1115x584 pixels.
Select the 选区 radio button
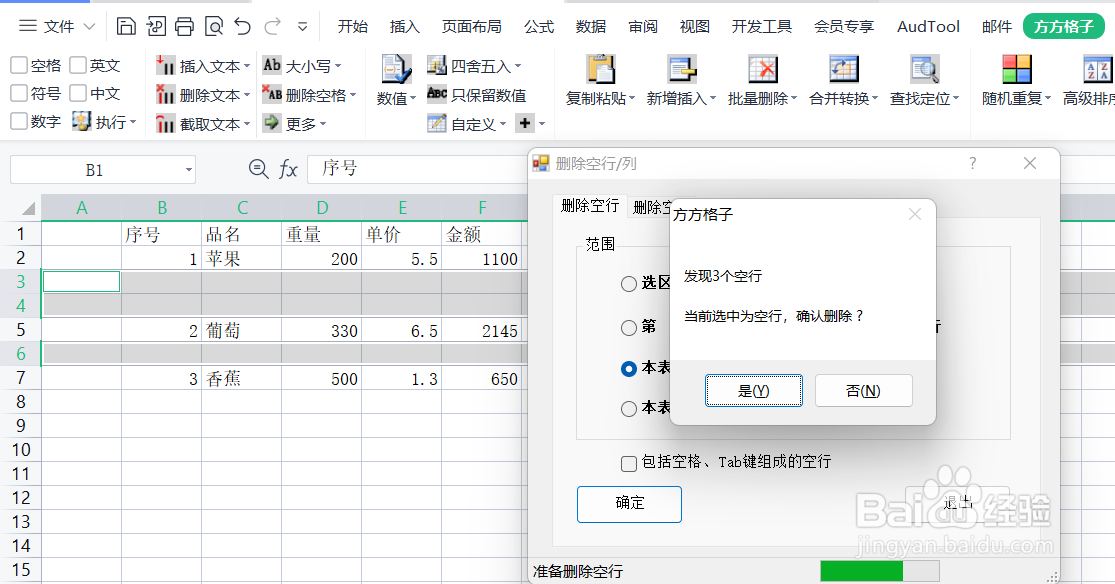[x=629, y=284]
